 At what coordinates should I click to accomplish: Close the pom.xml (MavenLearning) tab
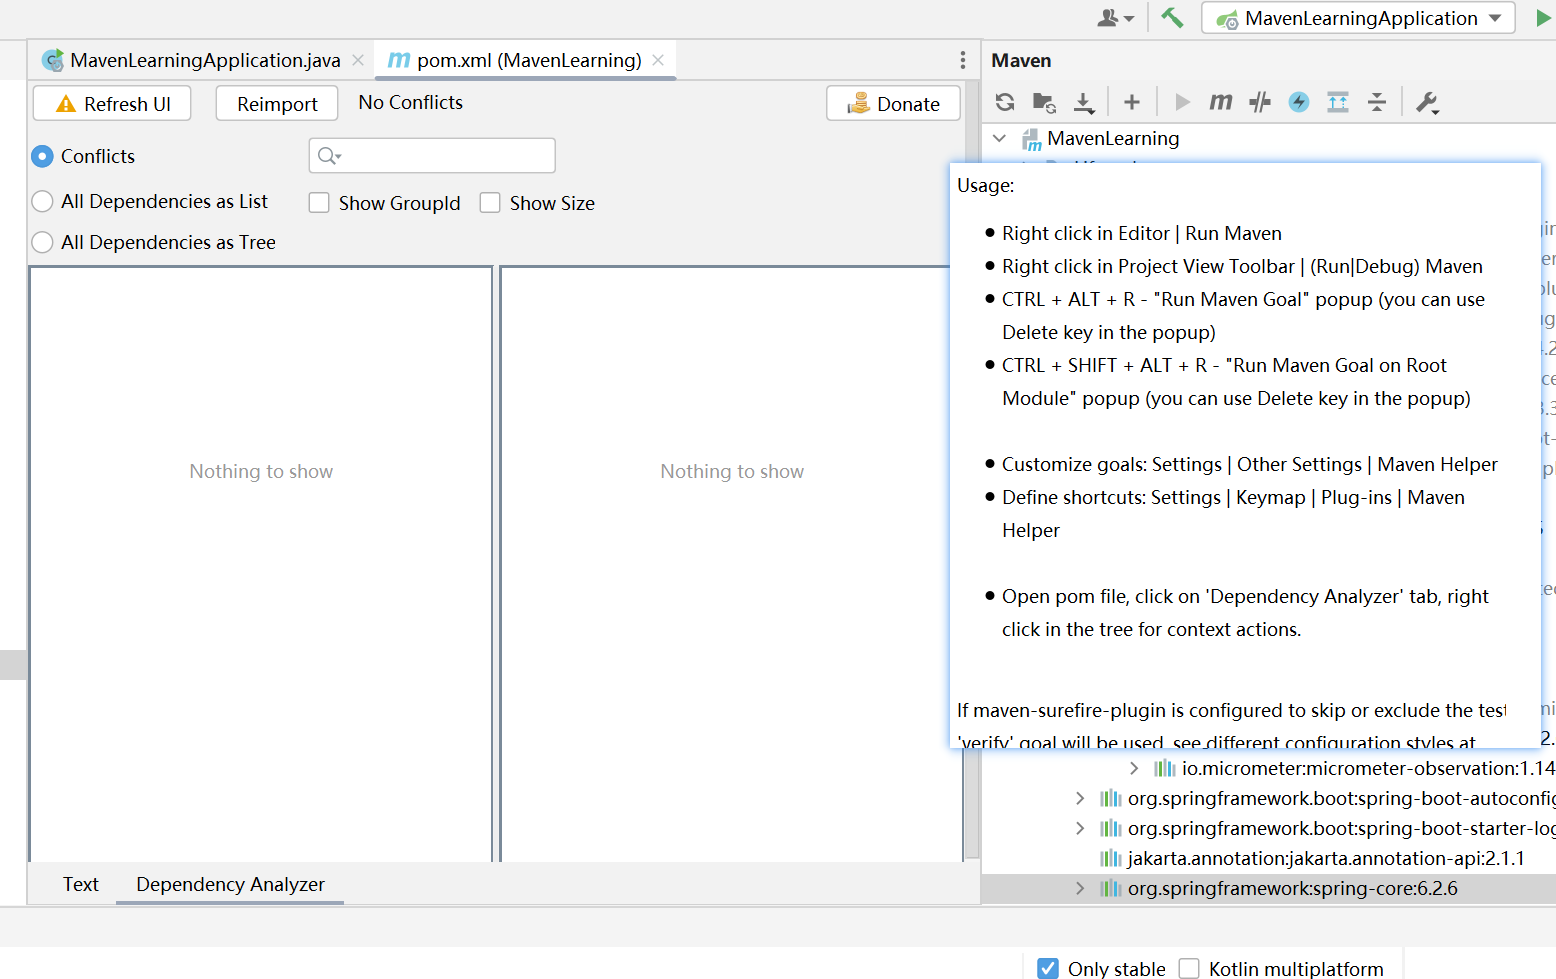tap(658, 60)
